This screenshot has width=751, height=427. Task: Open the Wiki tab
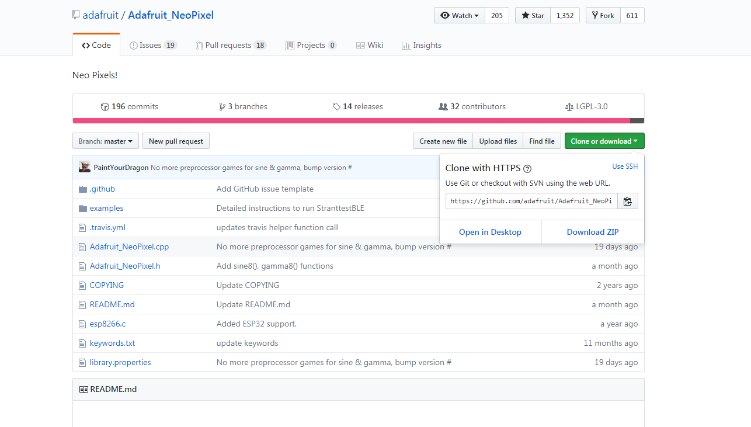[369, 45]
